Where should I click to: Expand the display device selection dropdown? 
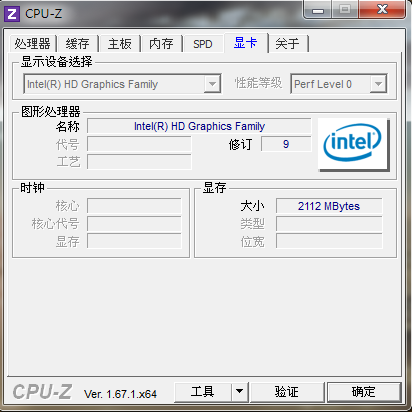[x=212, y=84]
